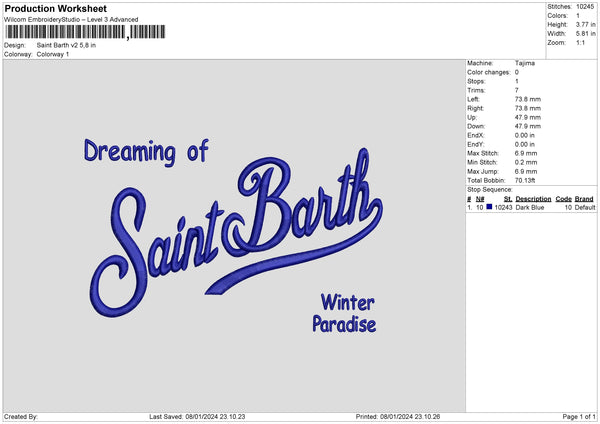Screen dimensions: 600x424
Task: Click the 'Winter Paradise' text in the design
Action: point(343,313)
